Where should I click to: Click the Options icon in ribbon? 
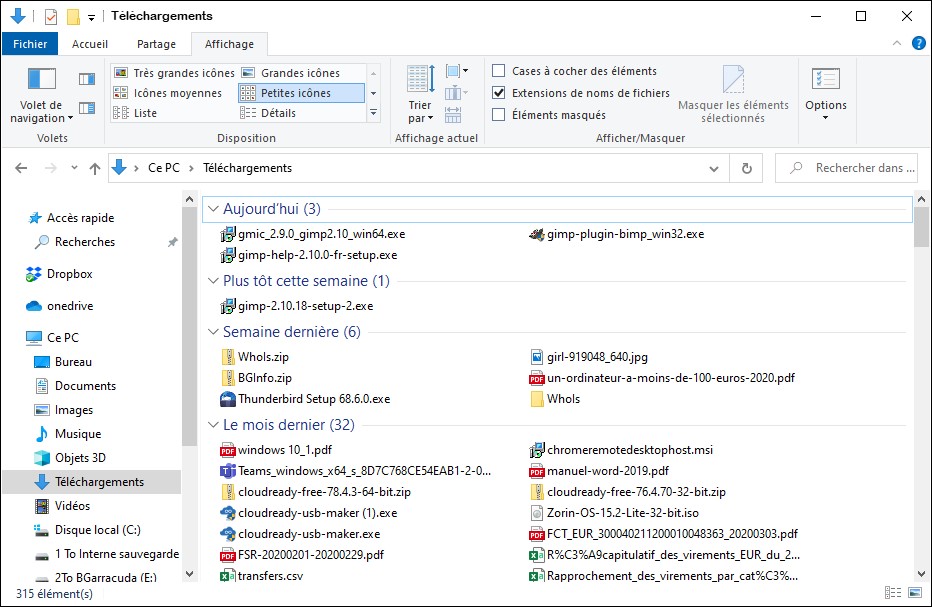(825, 80)
